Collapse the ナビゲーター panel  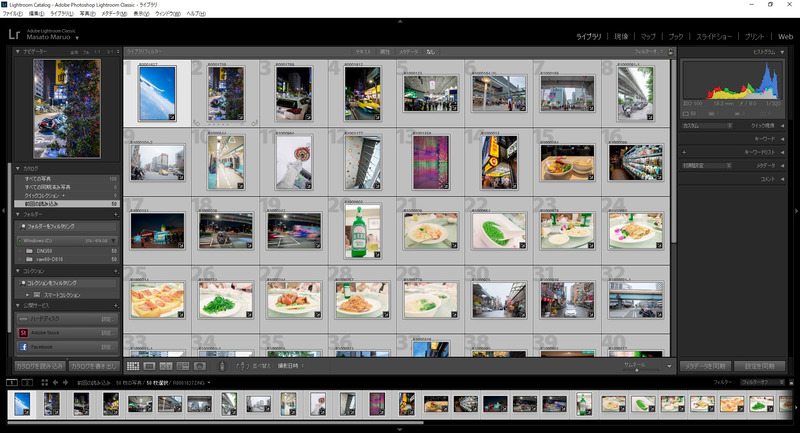coord(18,52)
